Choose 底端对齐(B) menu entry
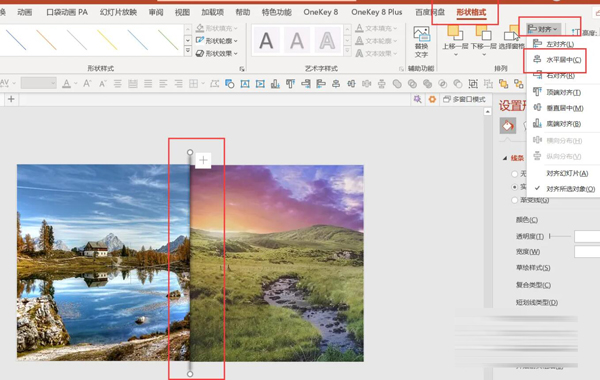The image size is (600, 380). coord(557,124)
